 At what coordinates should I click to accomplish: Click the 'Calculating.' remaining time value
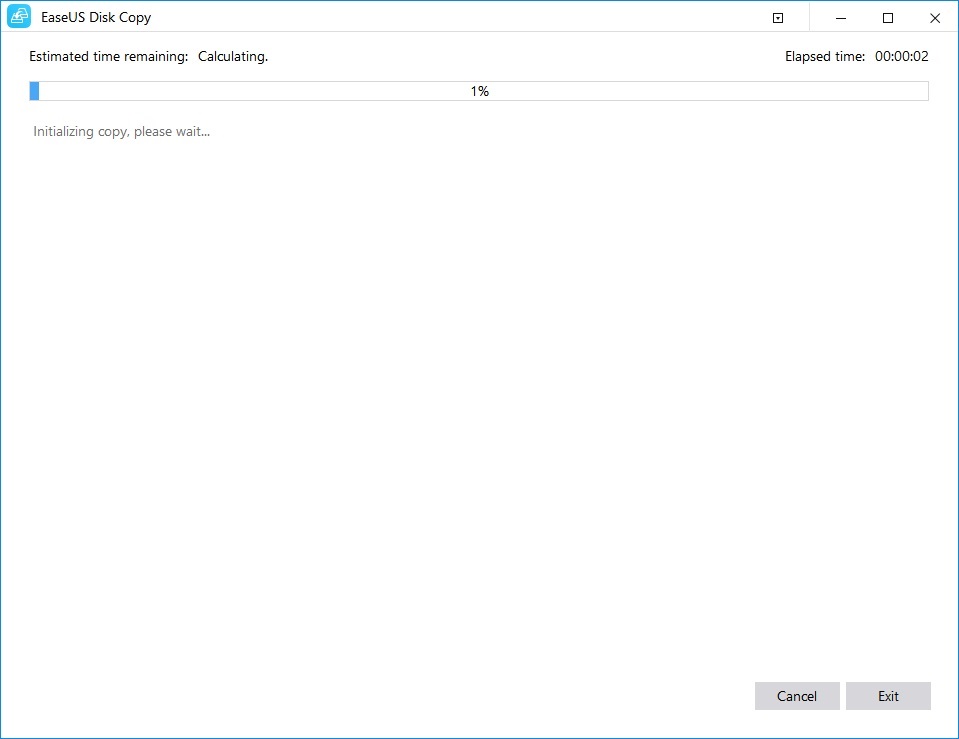233,56
